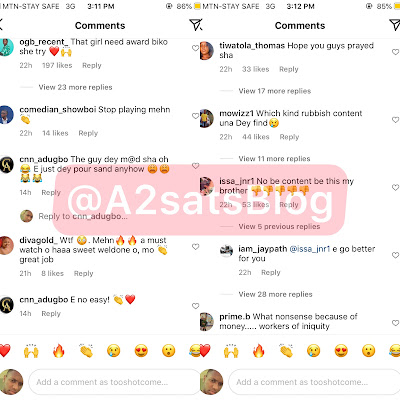Like mowizz1's comment using the heart icon
400x400 pixels.
pyautogui.click(x=395, y=120)
